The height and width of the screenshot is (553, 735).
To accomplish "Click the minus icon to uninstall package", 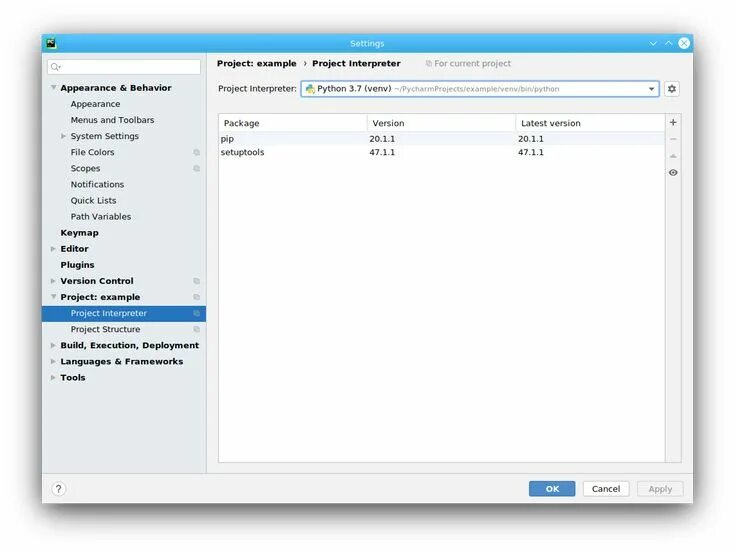I will tap(673, 139).
